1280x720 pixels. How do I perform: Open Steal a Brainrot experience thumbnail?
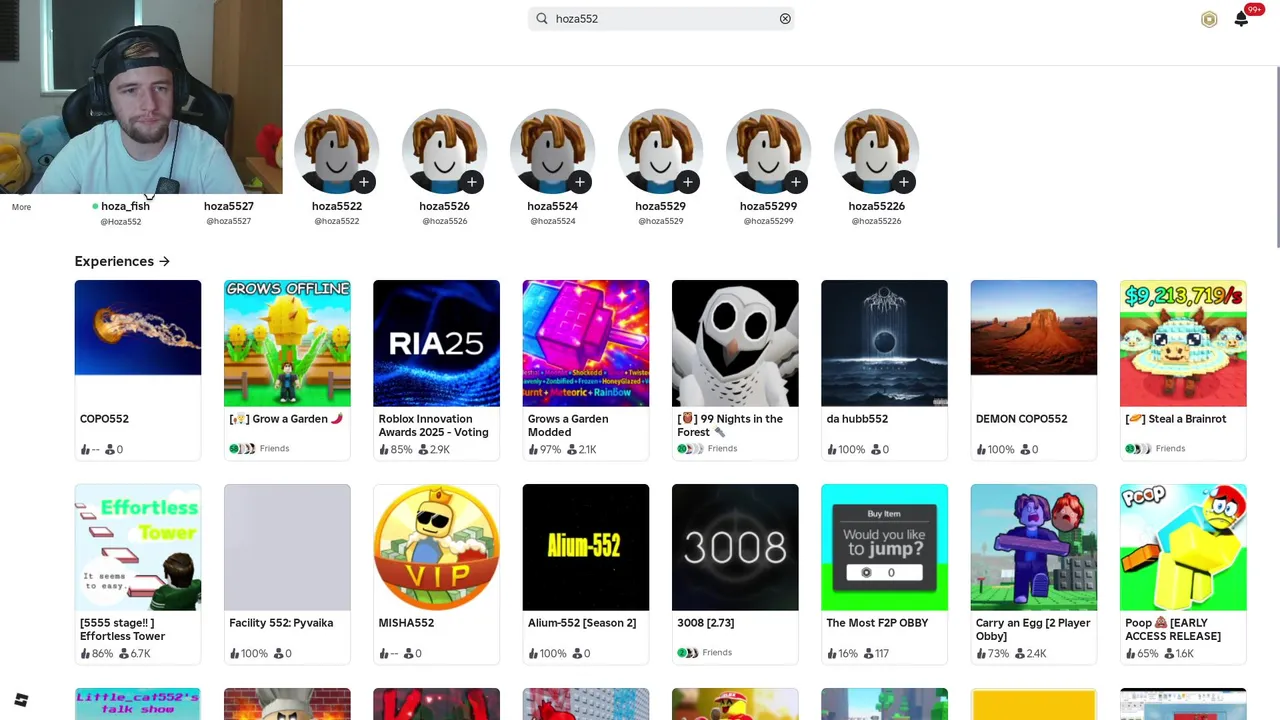tap(1183, 343)
